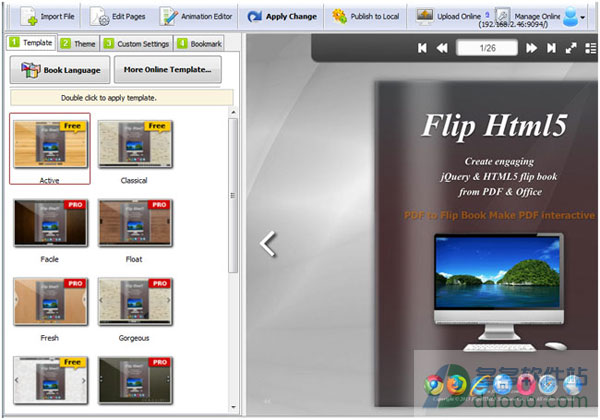This screenshot has width=600, height=420.
Task: Click the template list scroll down arrow
Action: click(x=233, y=407)
